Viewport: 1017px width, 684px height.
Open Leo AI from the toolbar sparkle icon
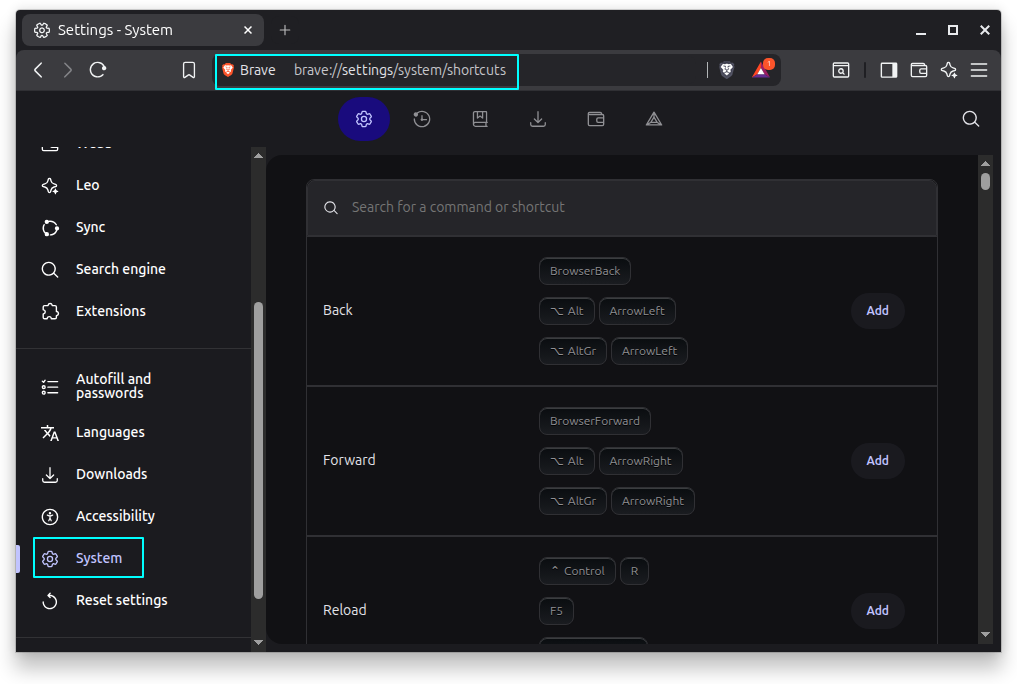pos(949,70)
